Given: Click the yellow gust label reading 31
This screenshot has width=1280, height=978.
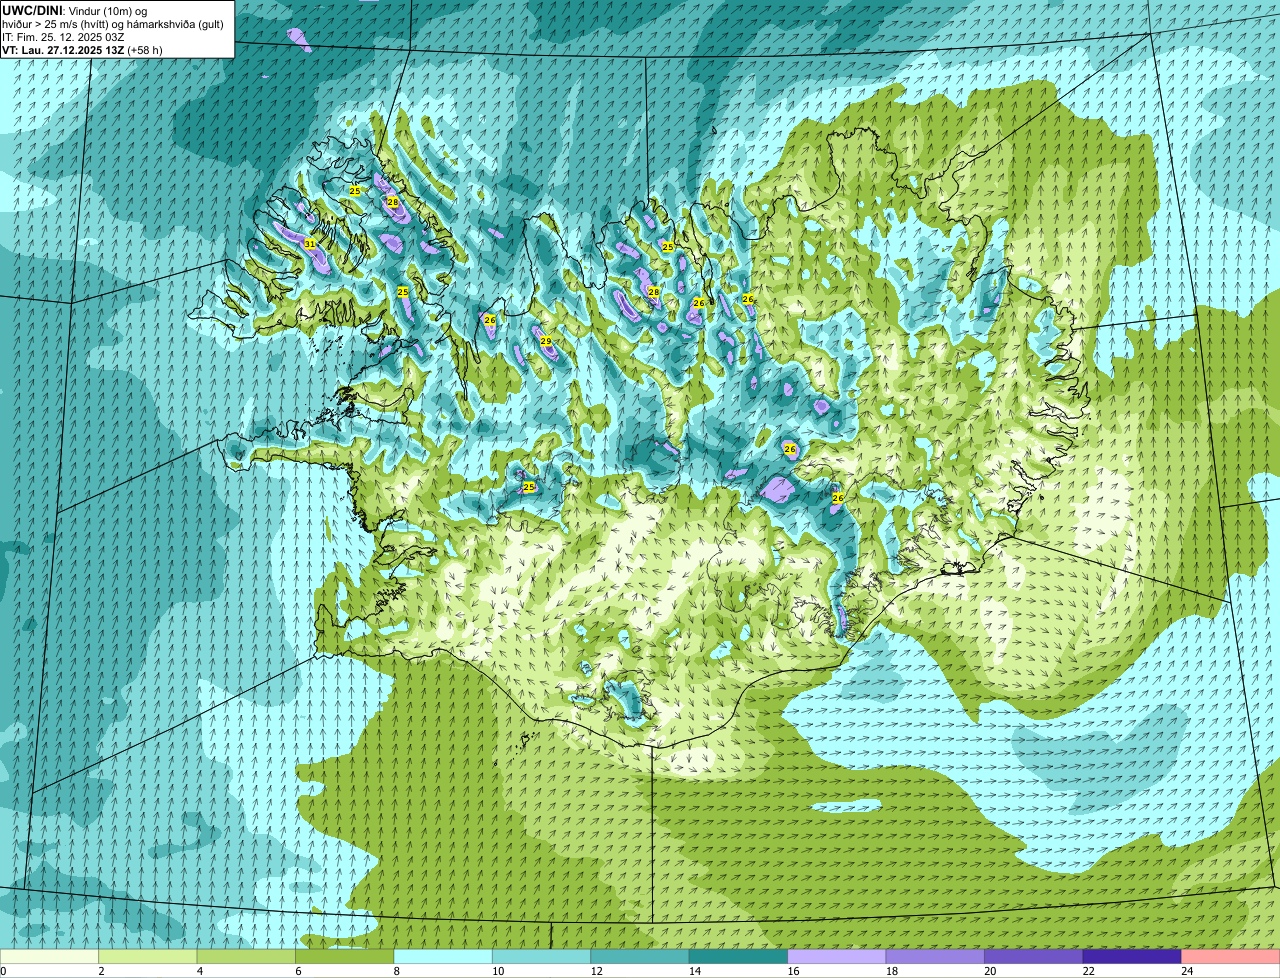Looking at the screenshot, I should pyautogui.click(x=310, y=244).
